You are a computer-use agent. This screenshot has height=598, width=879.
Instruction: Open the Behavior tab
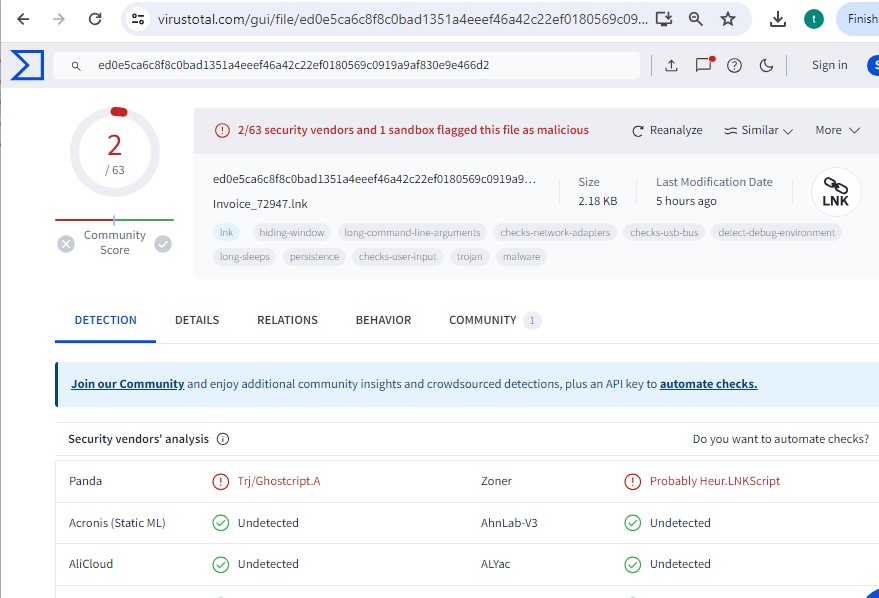[383, 320]
